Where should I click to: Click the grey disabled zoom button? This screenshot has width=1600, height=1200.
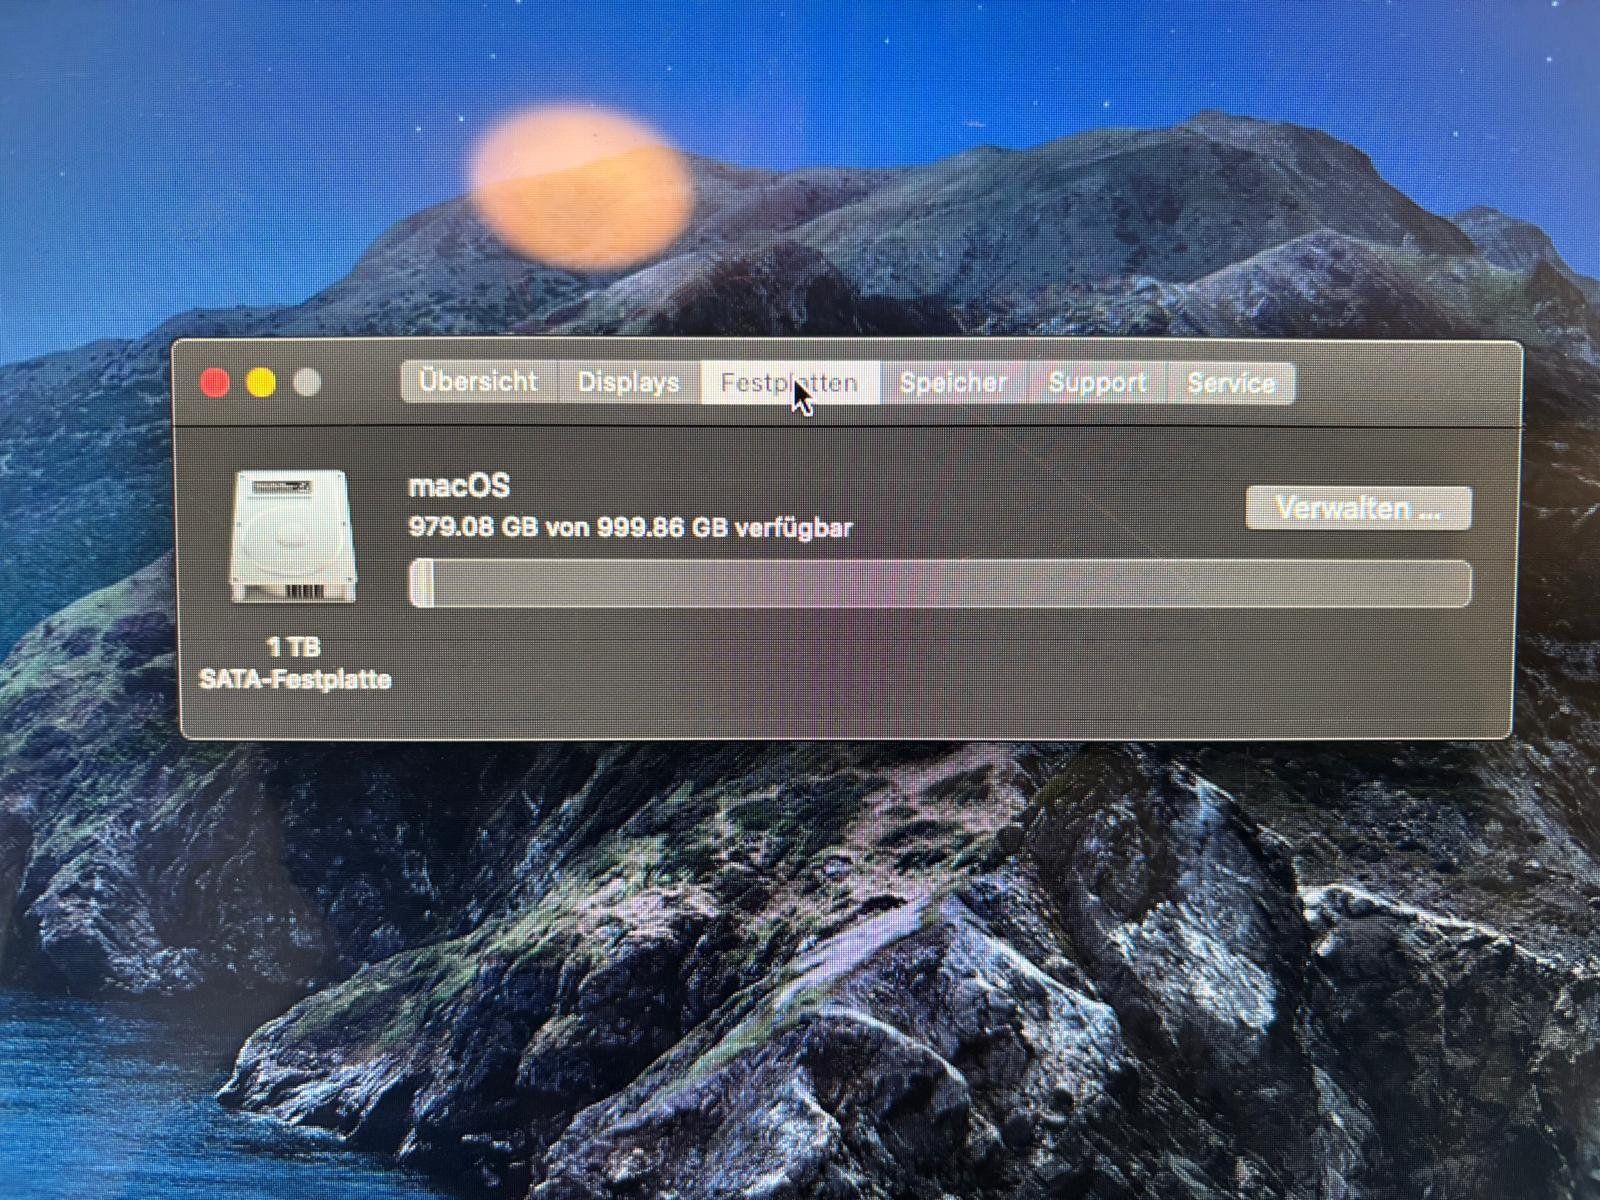pos(307,382)
